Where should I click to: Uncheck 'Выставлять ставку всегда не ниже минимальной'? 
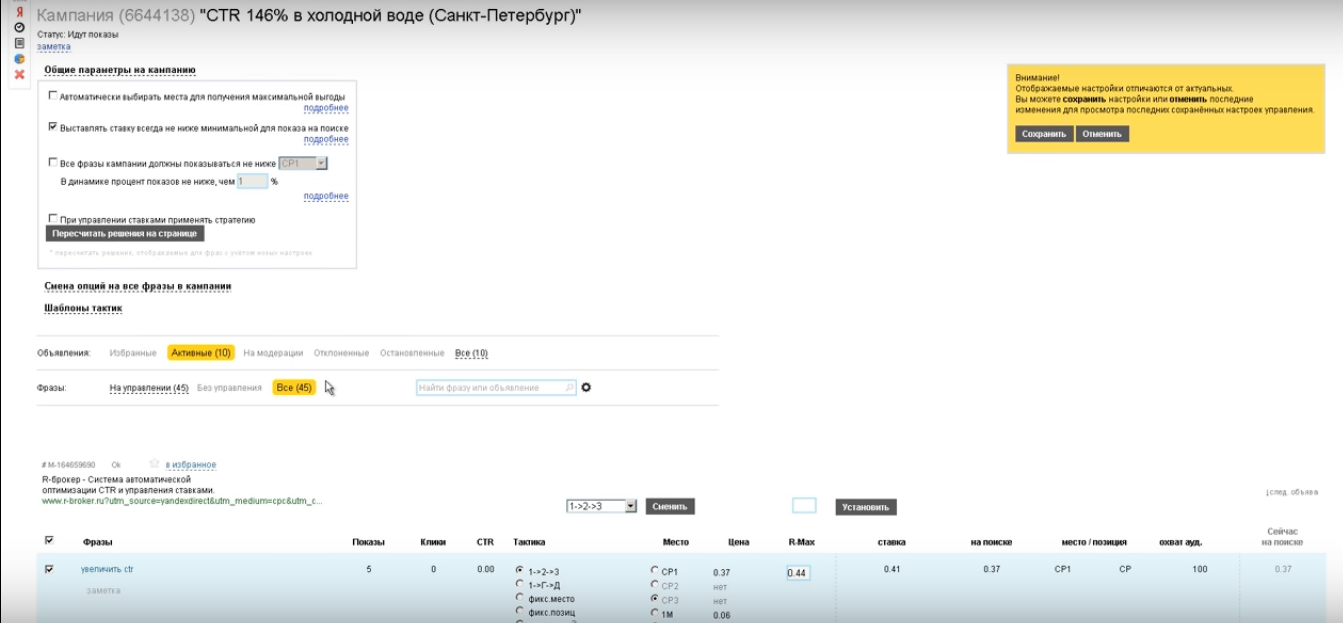(53, 128)
